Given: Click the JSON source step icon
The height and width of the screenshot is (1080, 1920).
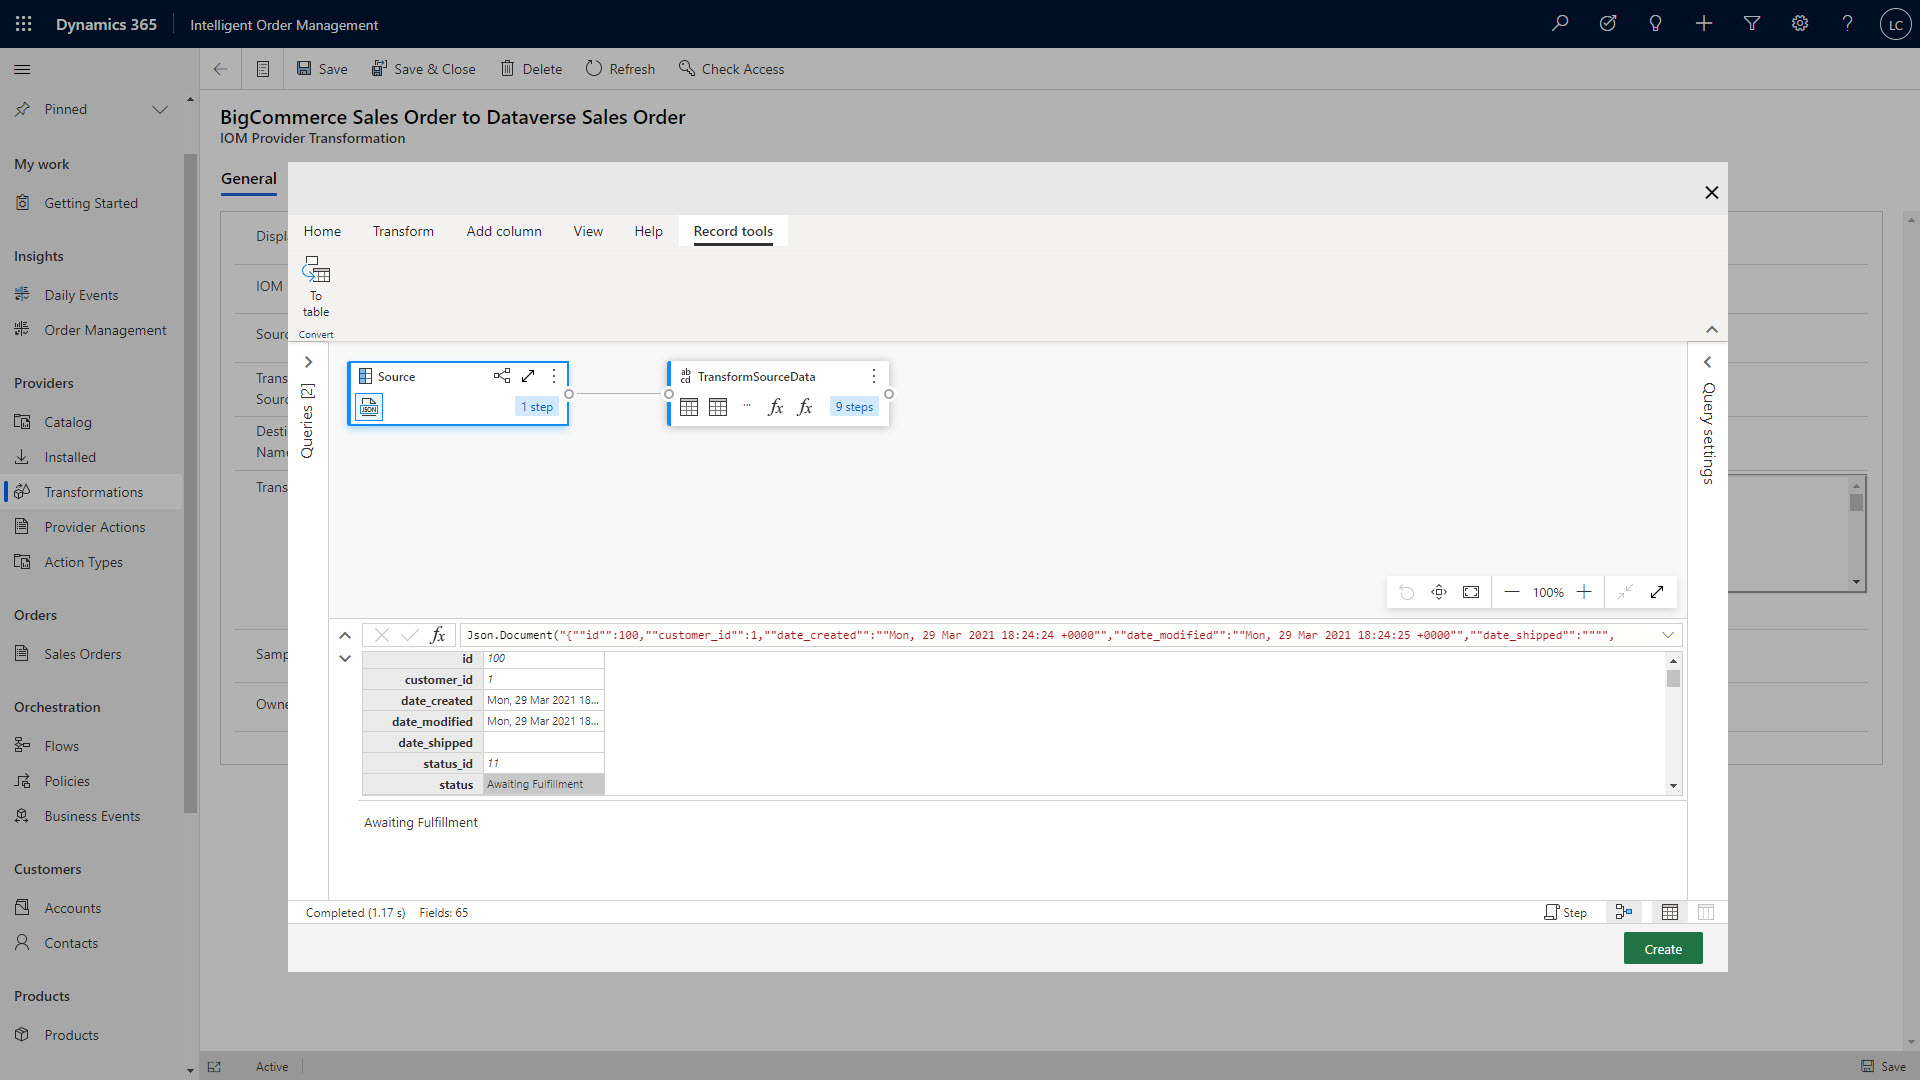Looking at the screenshot, I should (369, 407).
